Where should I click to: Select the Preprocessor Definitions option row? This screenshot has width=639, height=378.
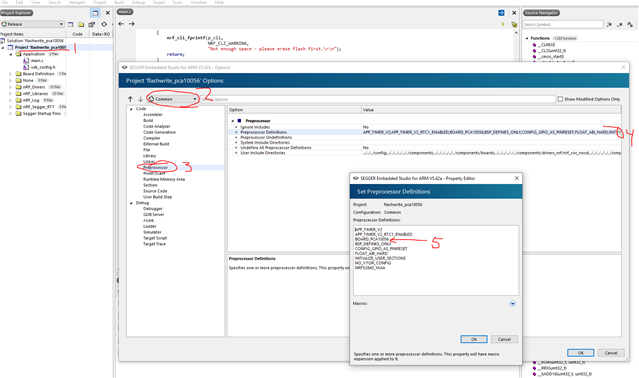tap(424, 132)
